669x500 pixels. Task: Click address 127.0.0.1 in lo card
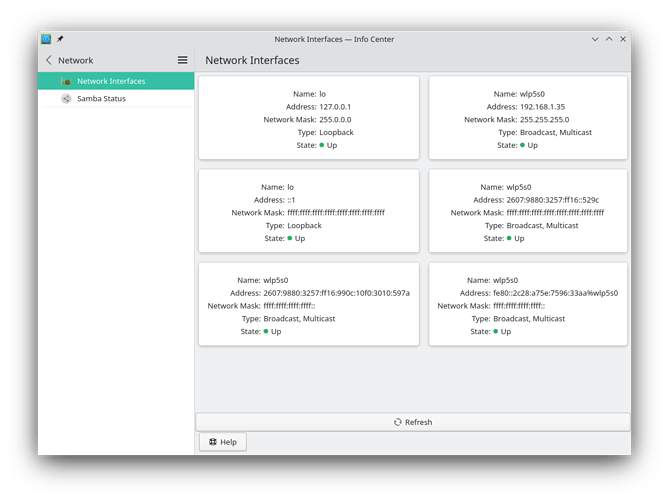coord(335,107)
